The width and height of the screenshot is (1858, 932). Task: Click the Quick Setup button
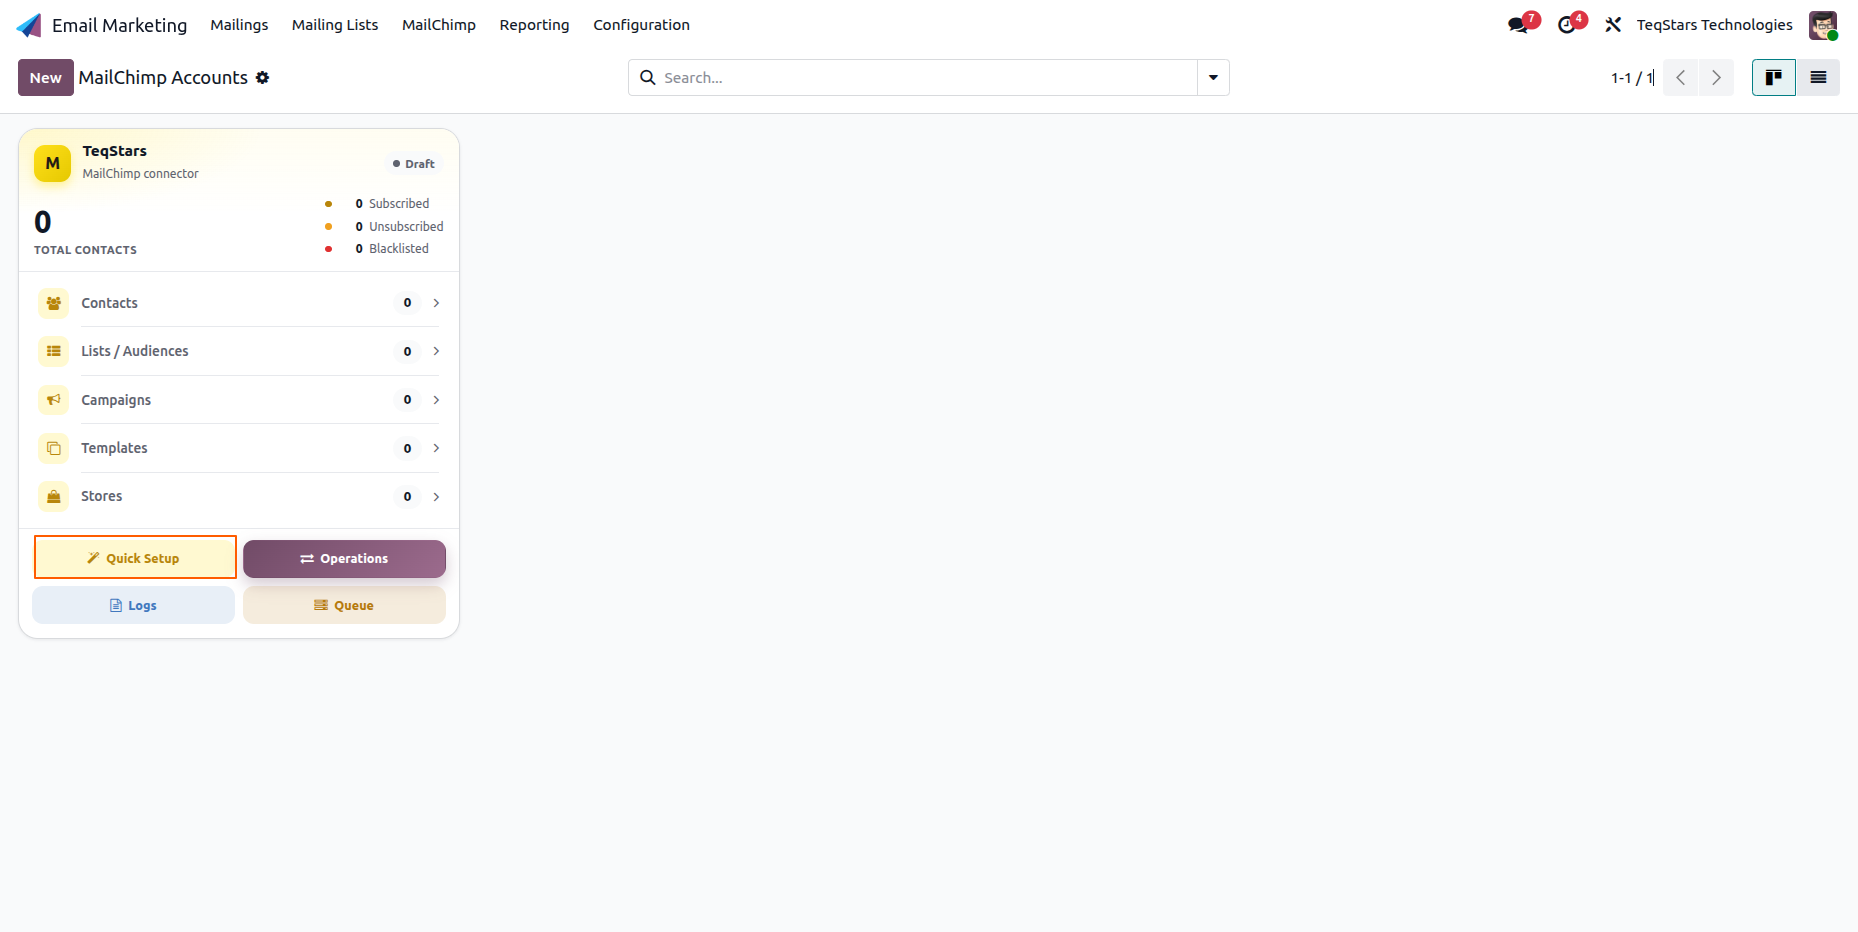click(x=135, y=558)
